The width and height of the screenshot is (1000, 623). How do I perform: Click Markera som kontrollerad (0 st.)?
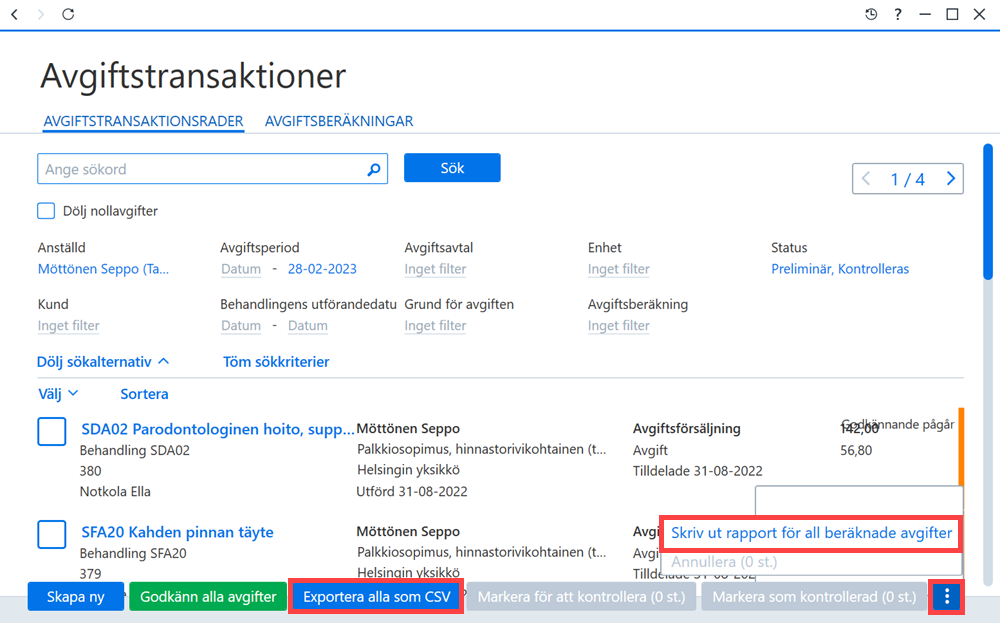point(814,597)
